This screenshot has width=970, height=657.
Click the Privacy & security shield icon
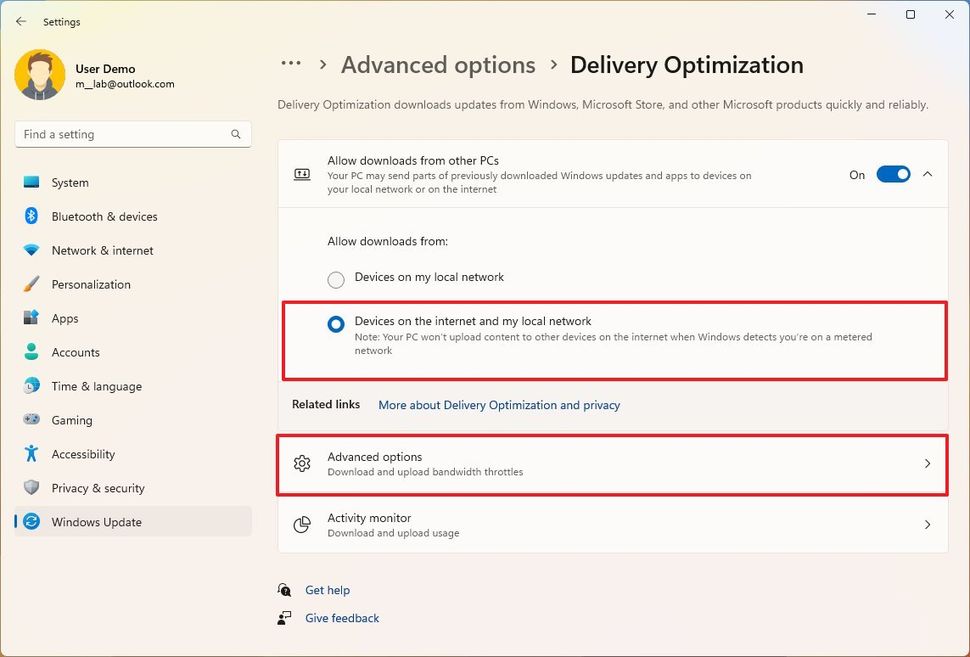tap(29, 488)
